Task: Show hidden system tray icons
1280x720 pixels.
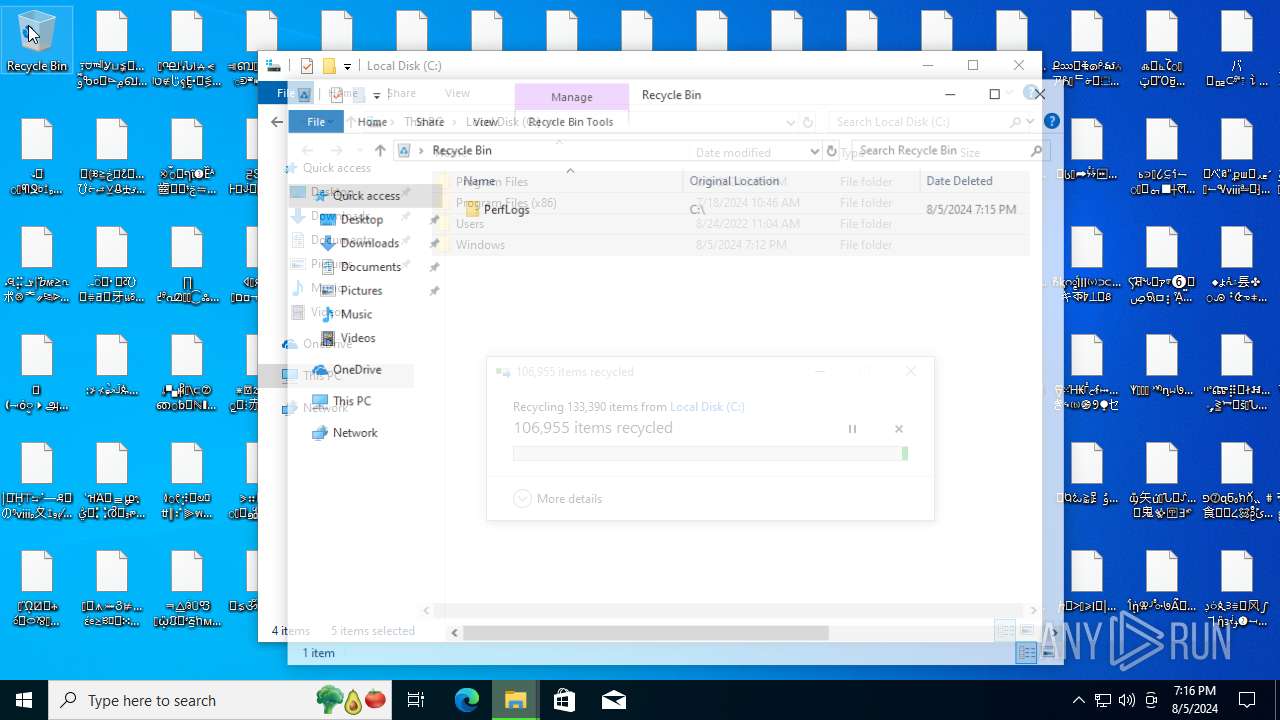Action: (1078, 700)
